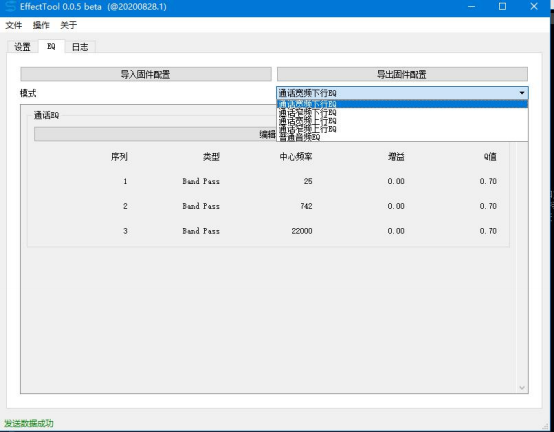The image size is (554, 432).
Task: Click the 序列 column header
Action: pos(119,156)
